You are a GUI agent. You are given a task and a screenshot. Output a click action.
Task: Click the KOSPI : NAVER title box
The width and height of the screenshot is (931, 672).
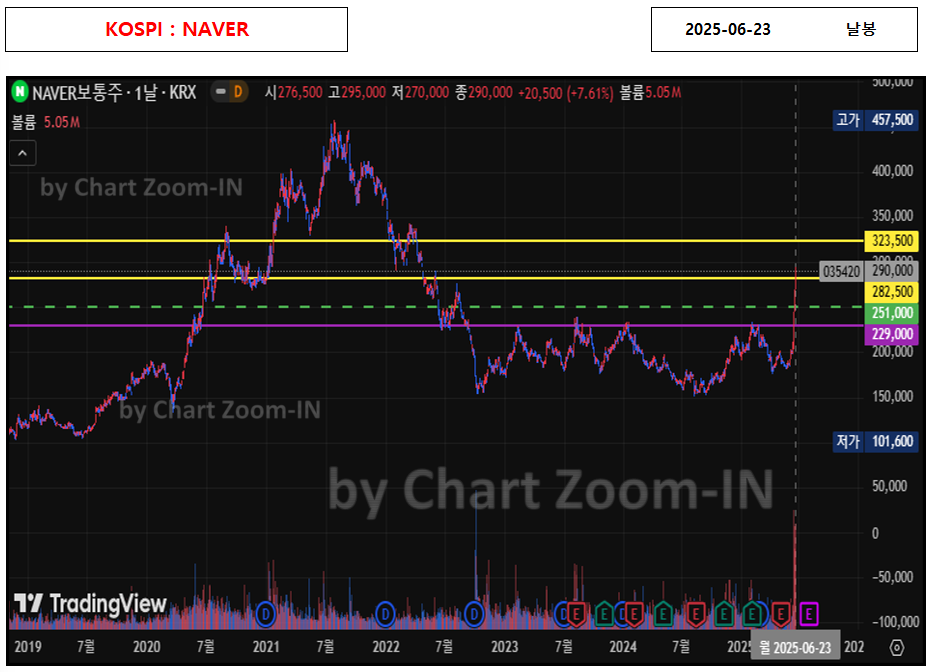point(176,30)
